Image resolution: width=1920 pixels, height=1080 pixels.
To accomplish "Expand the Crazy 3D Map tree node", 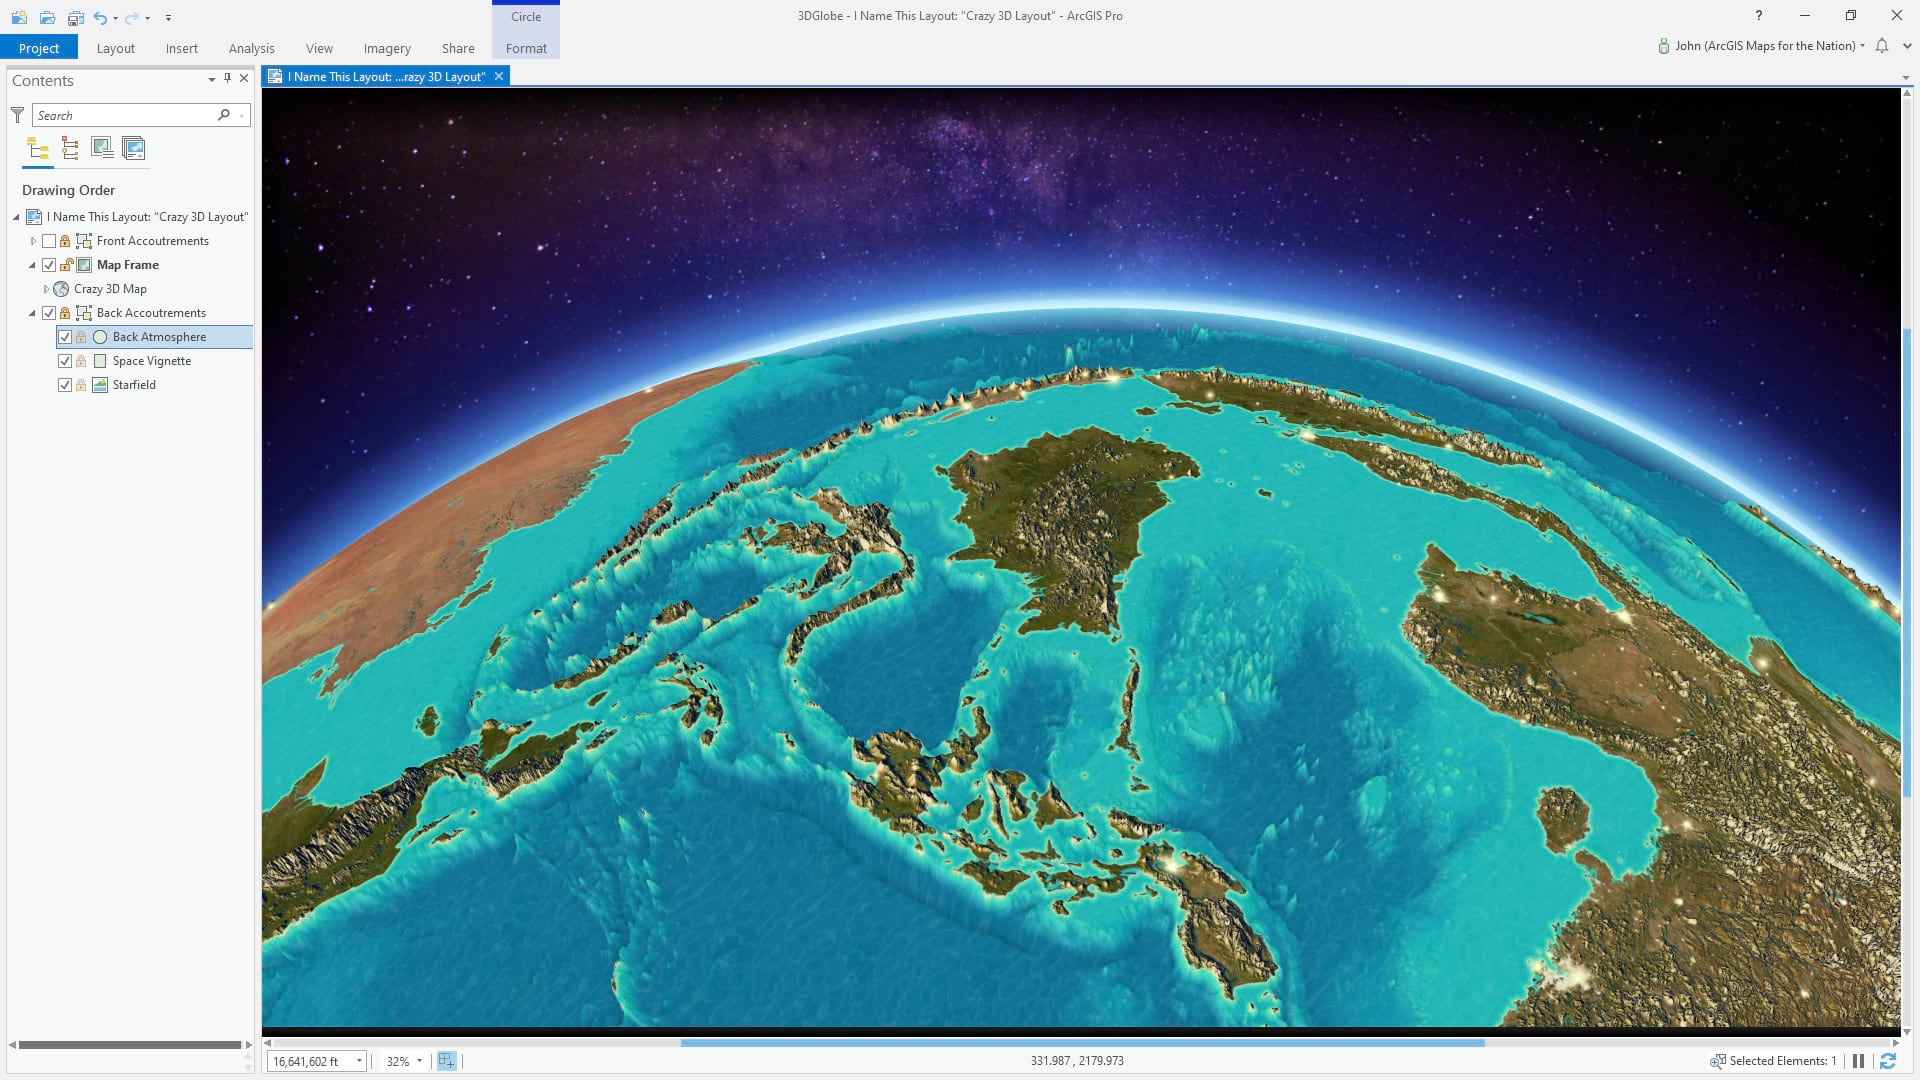I will click(x=46, y=289).
